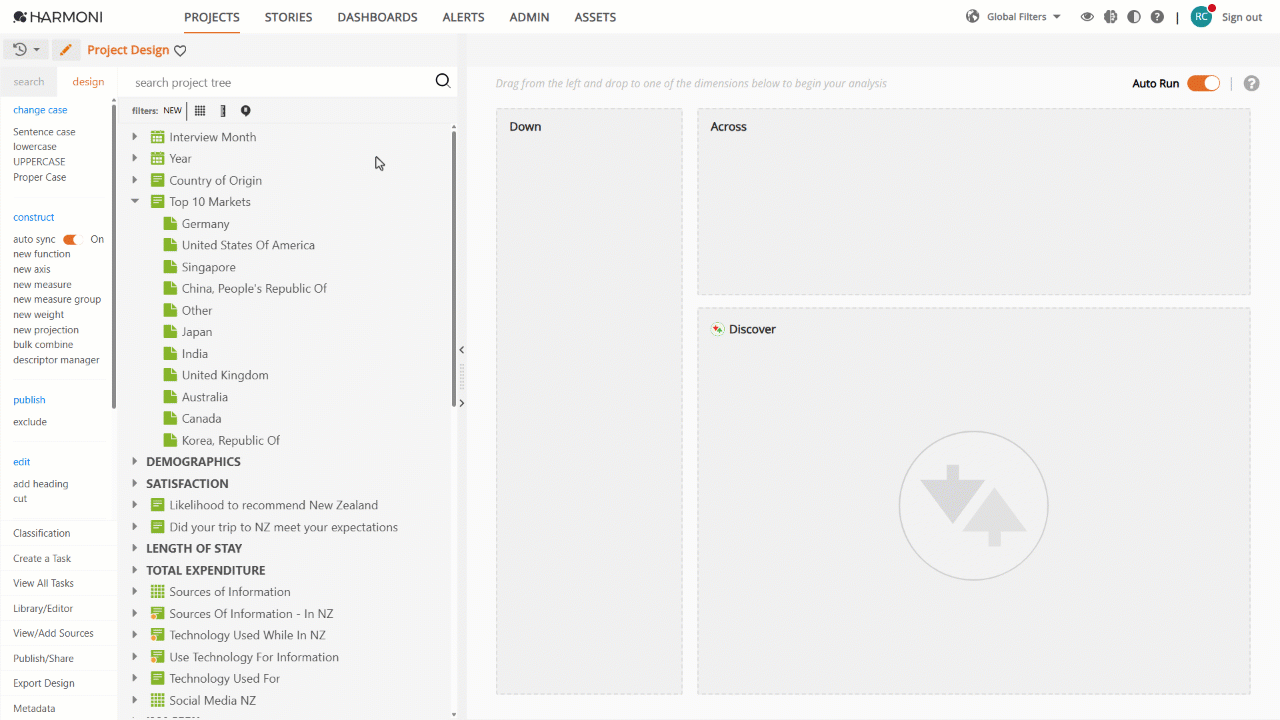Click into the search project tree field

280,82
